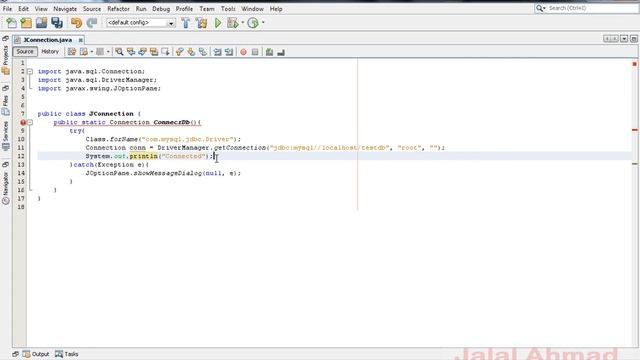Toggle Rectangular Selection in editor toolbar
The image size is (640, 360).
point(165,52)
